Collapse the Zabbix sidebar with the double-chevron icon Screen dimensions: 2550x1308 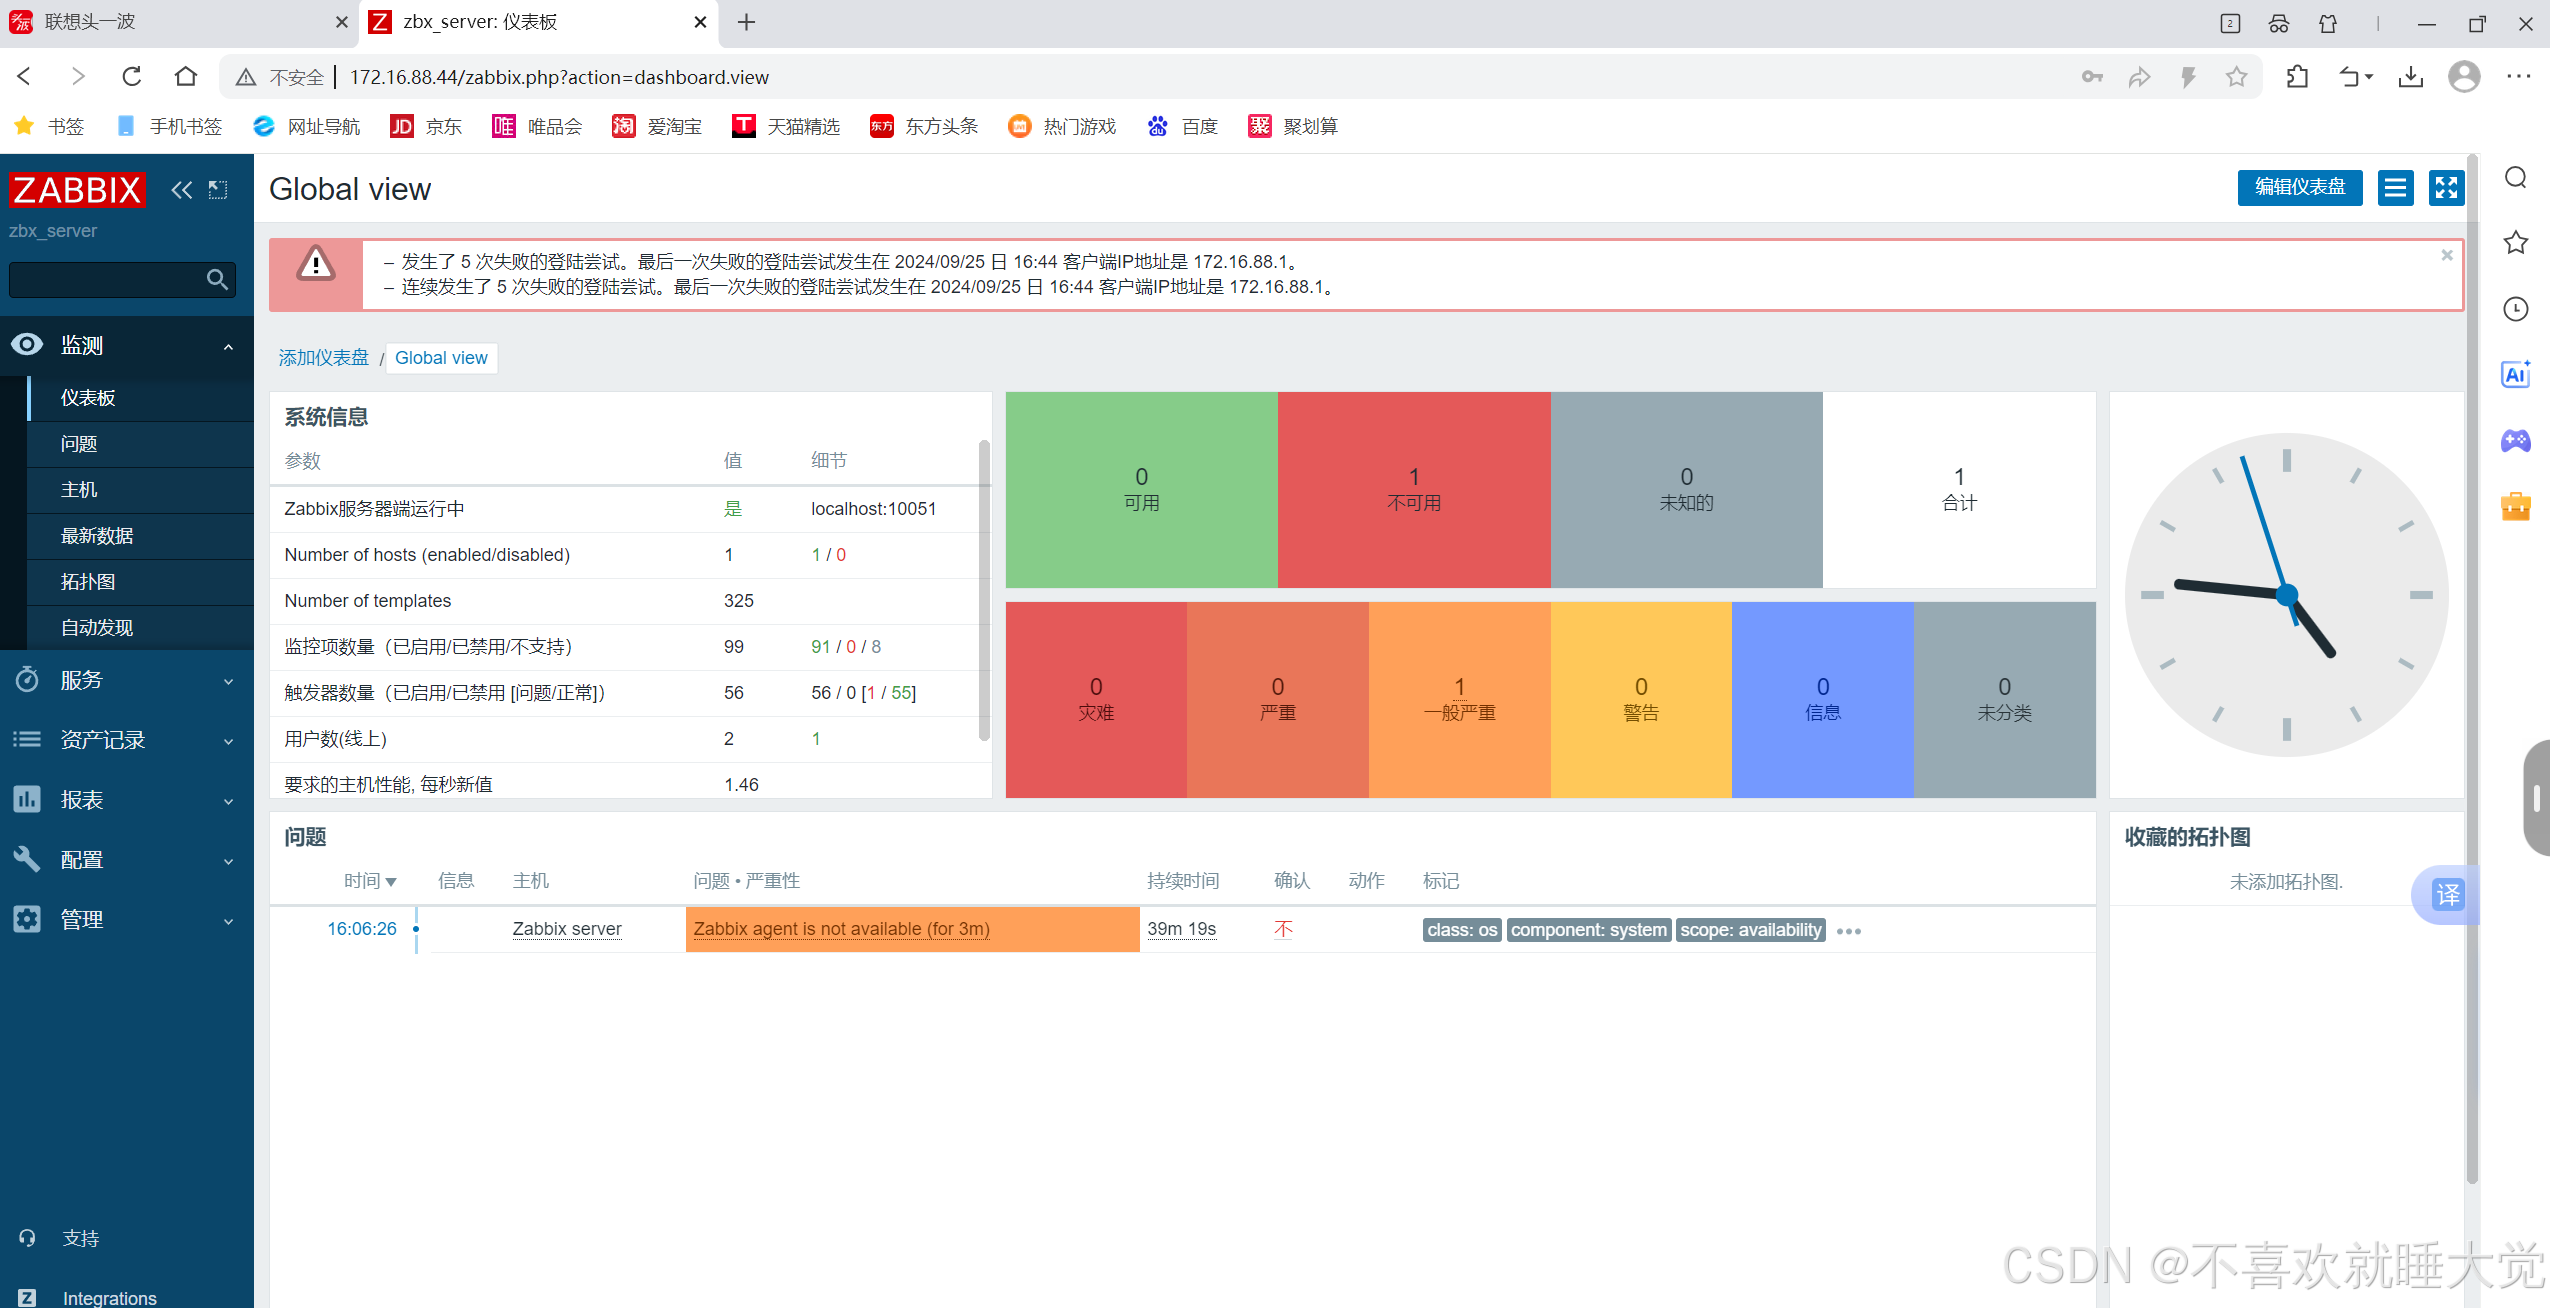click(x=181, y=190)
